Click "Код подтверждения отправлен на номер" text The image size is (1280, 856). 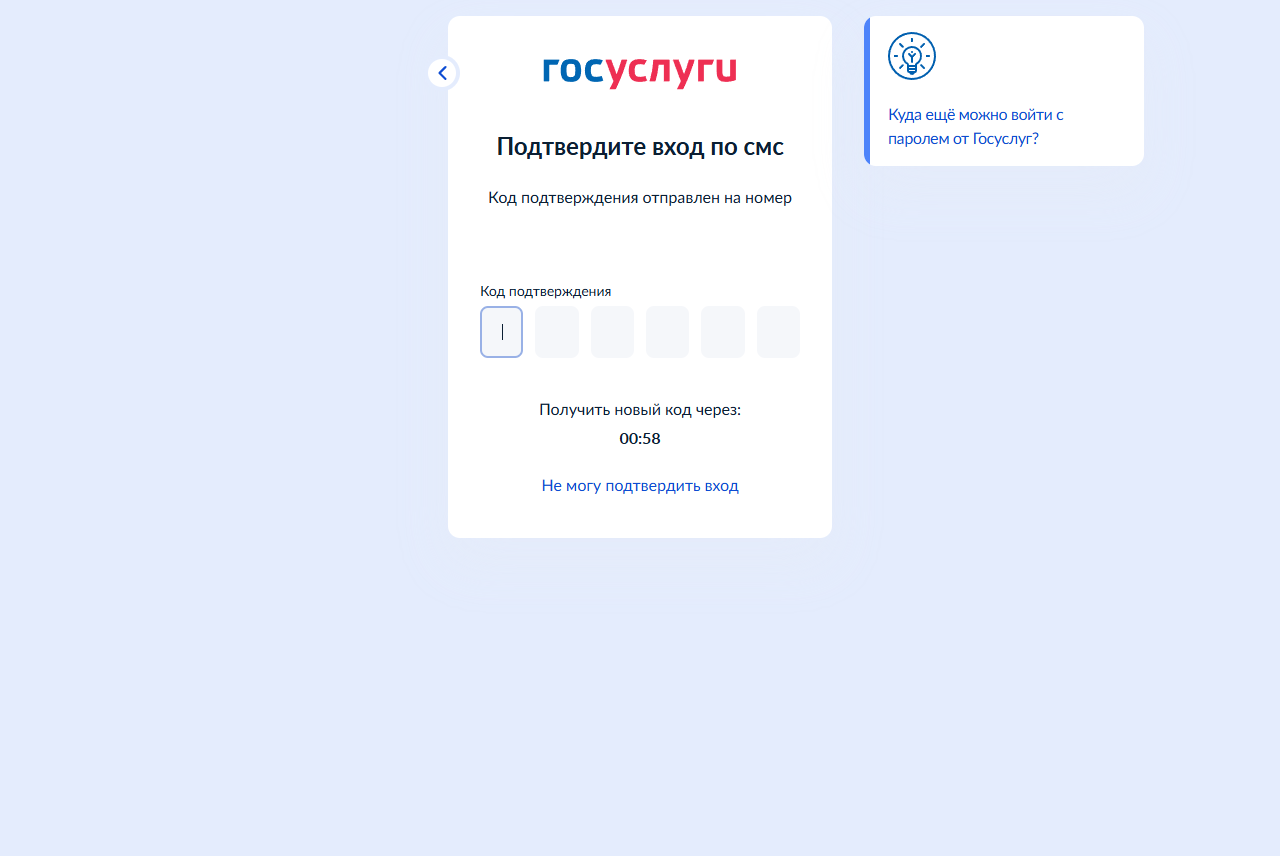click(x=640, y=198)
